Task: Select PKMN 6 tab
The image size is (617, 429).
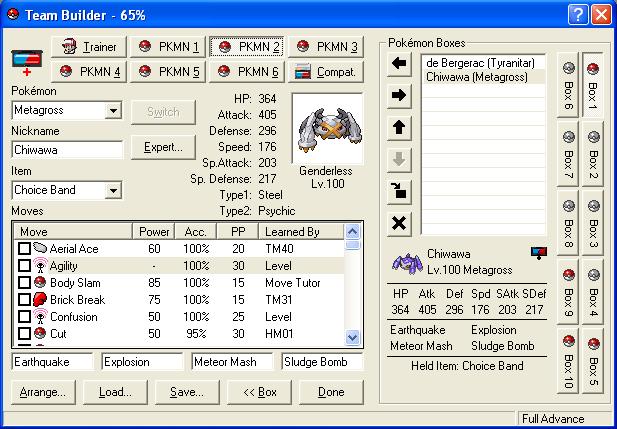Action: click(x=247, y=72)
